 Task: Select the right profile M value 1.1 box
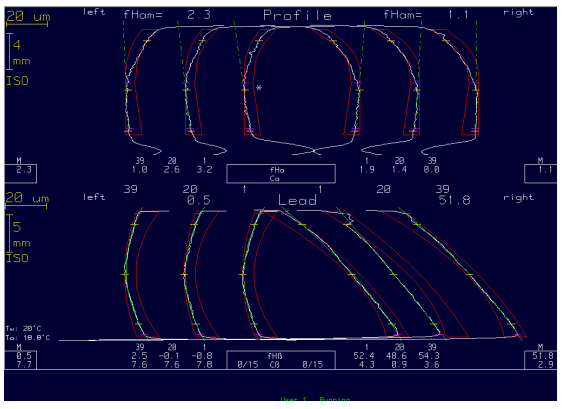coord(541,174)
